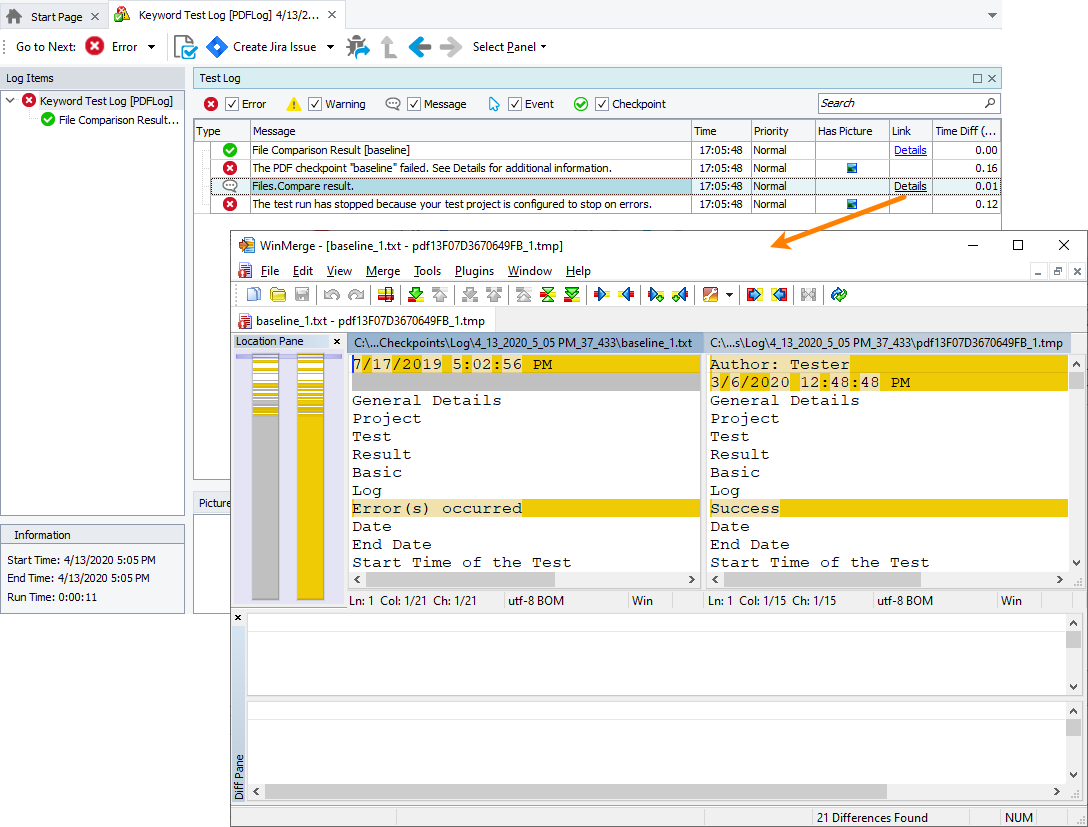Image resolution: width=1088 pixels, height=827 pixels.
Task: Click the bug export icon in log toolbar
Action: pyautogui.click(x=357, y=47)
